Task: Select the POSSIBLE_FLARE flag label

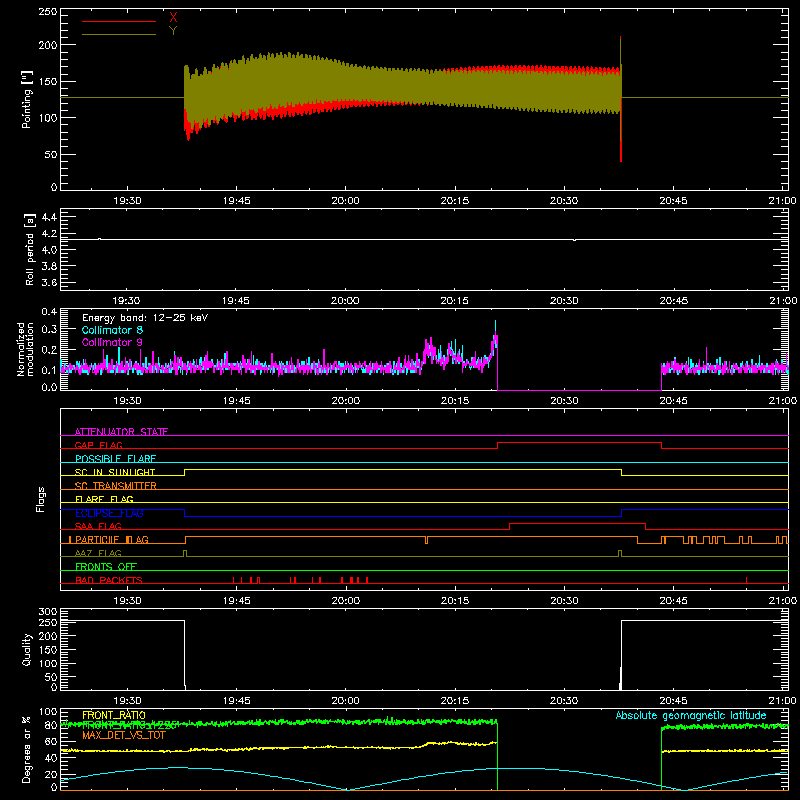Action: pos(115,459)
